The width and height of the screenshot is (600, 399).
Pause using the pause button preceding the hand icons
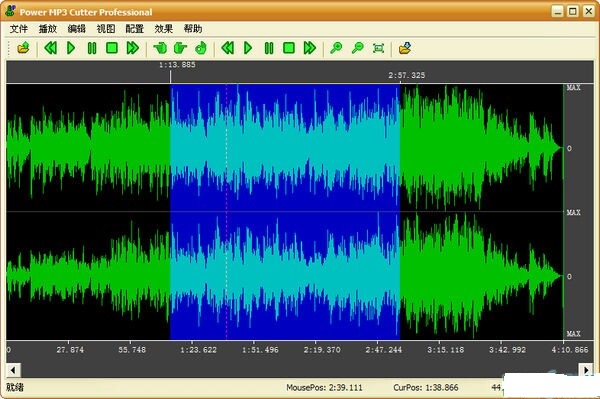tap(92, 48)
